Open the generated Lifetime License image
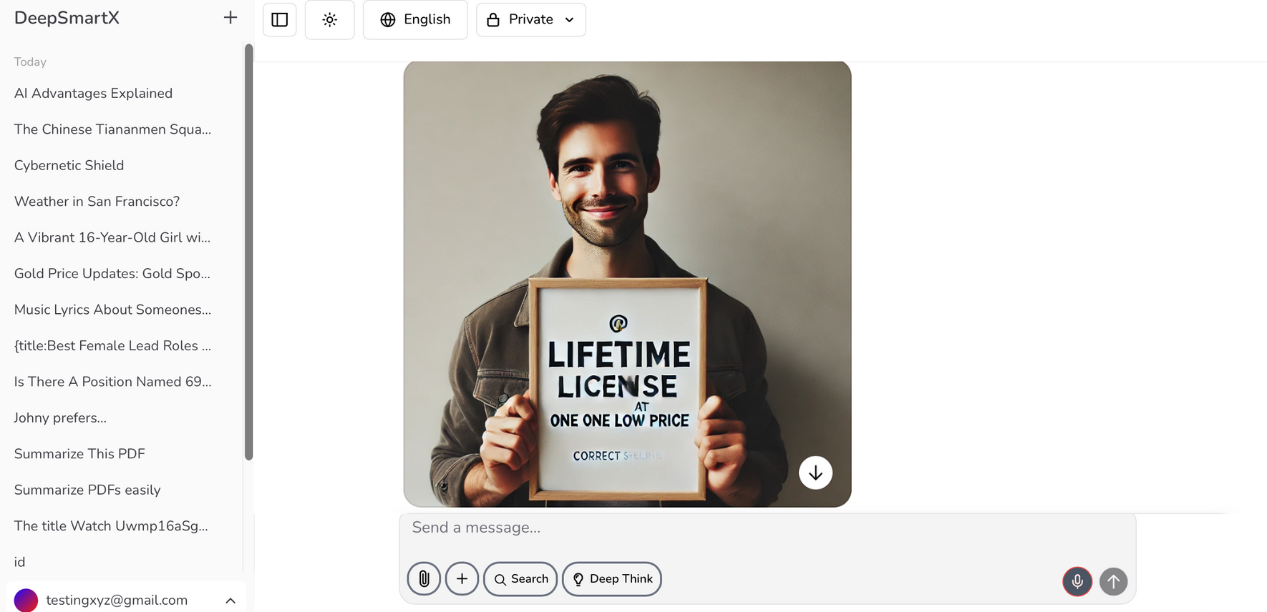This screenshot has height=612, width=1267. [x=627, y=250]
